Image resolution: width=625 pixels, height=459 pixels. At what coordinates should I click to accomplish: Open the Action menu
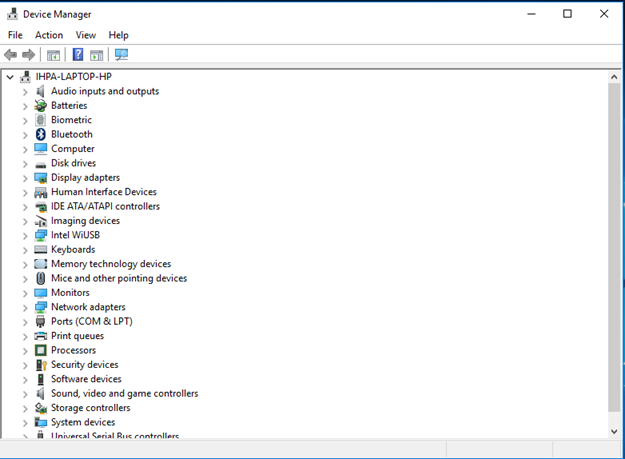49,35
